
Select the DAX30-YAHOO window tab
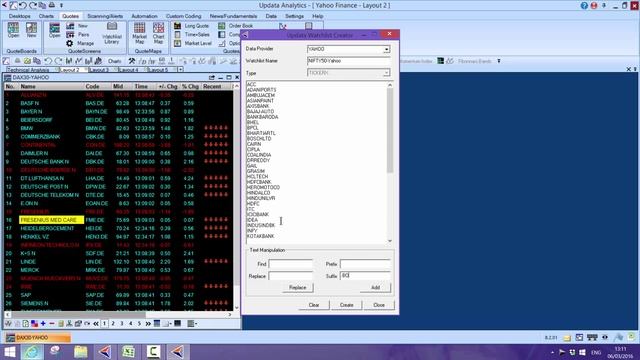(x=38, y=338)
